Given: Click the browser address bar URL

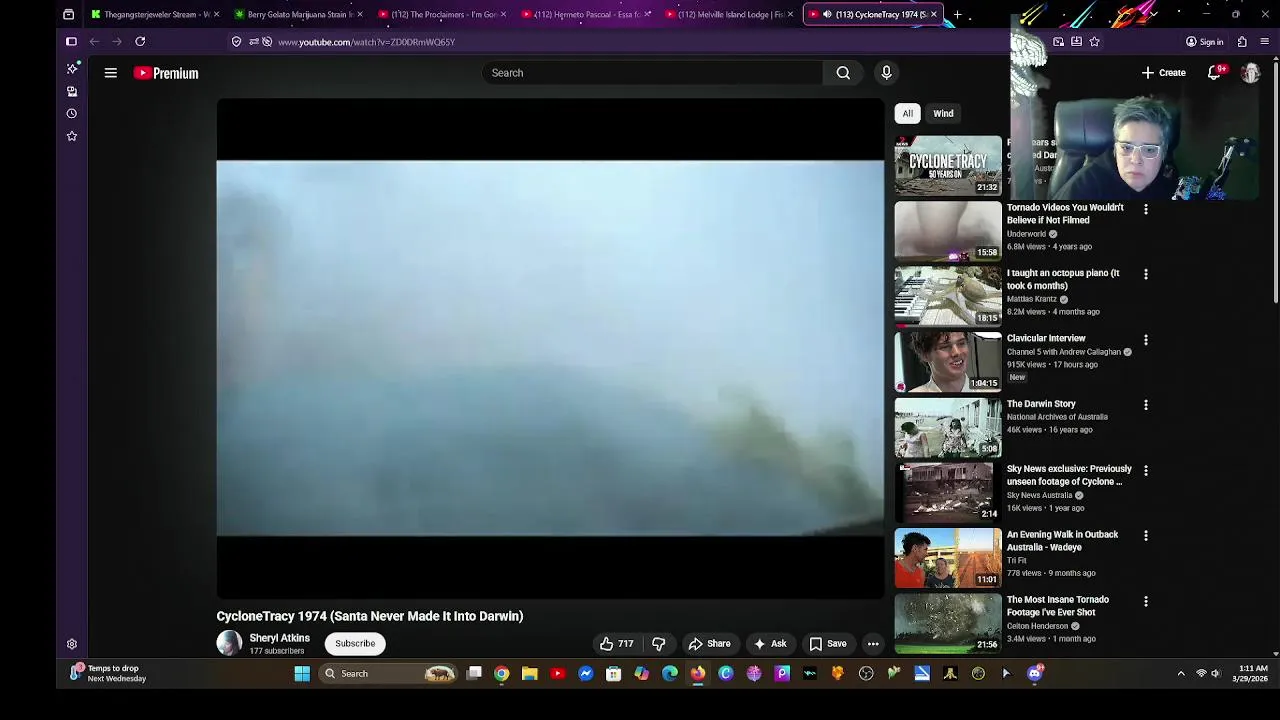Looking at the screenshot, I should (x=366, y=42).
